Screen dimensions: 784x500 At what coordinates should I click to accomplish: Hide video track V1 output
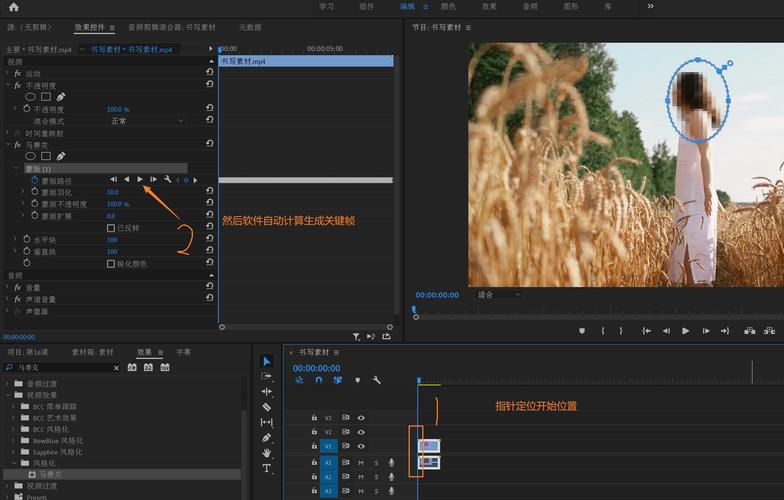361,446
